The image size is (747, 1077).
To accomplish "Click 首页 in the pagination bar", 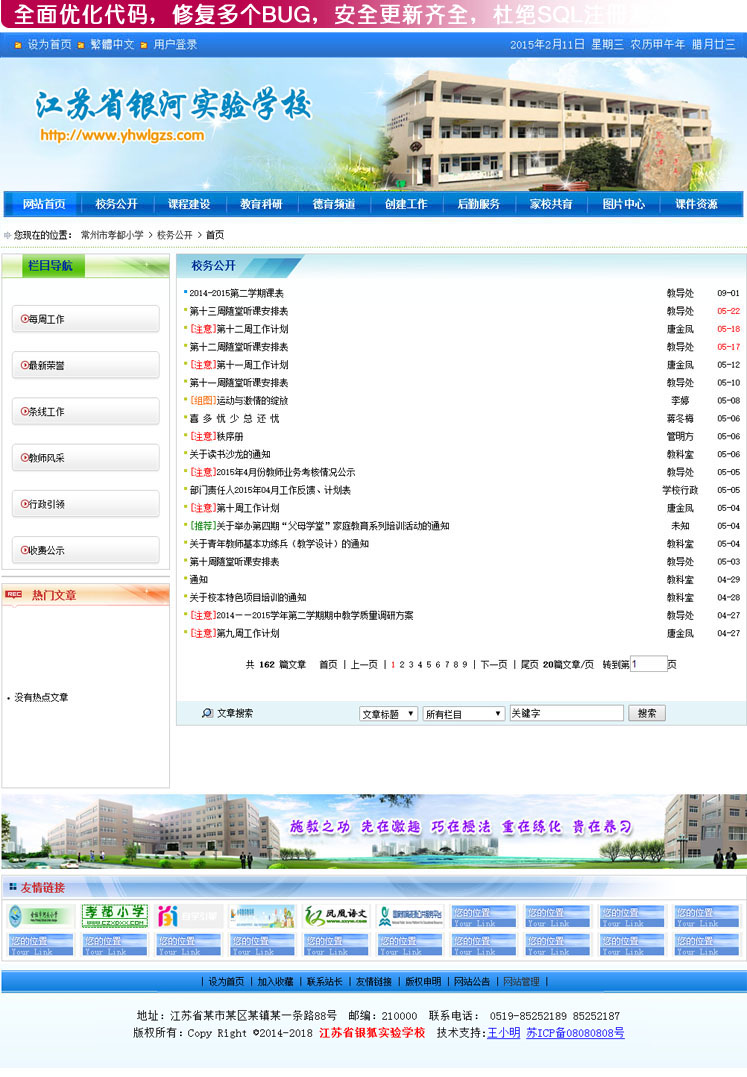I will coord(328,665).
